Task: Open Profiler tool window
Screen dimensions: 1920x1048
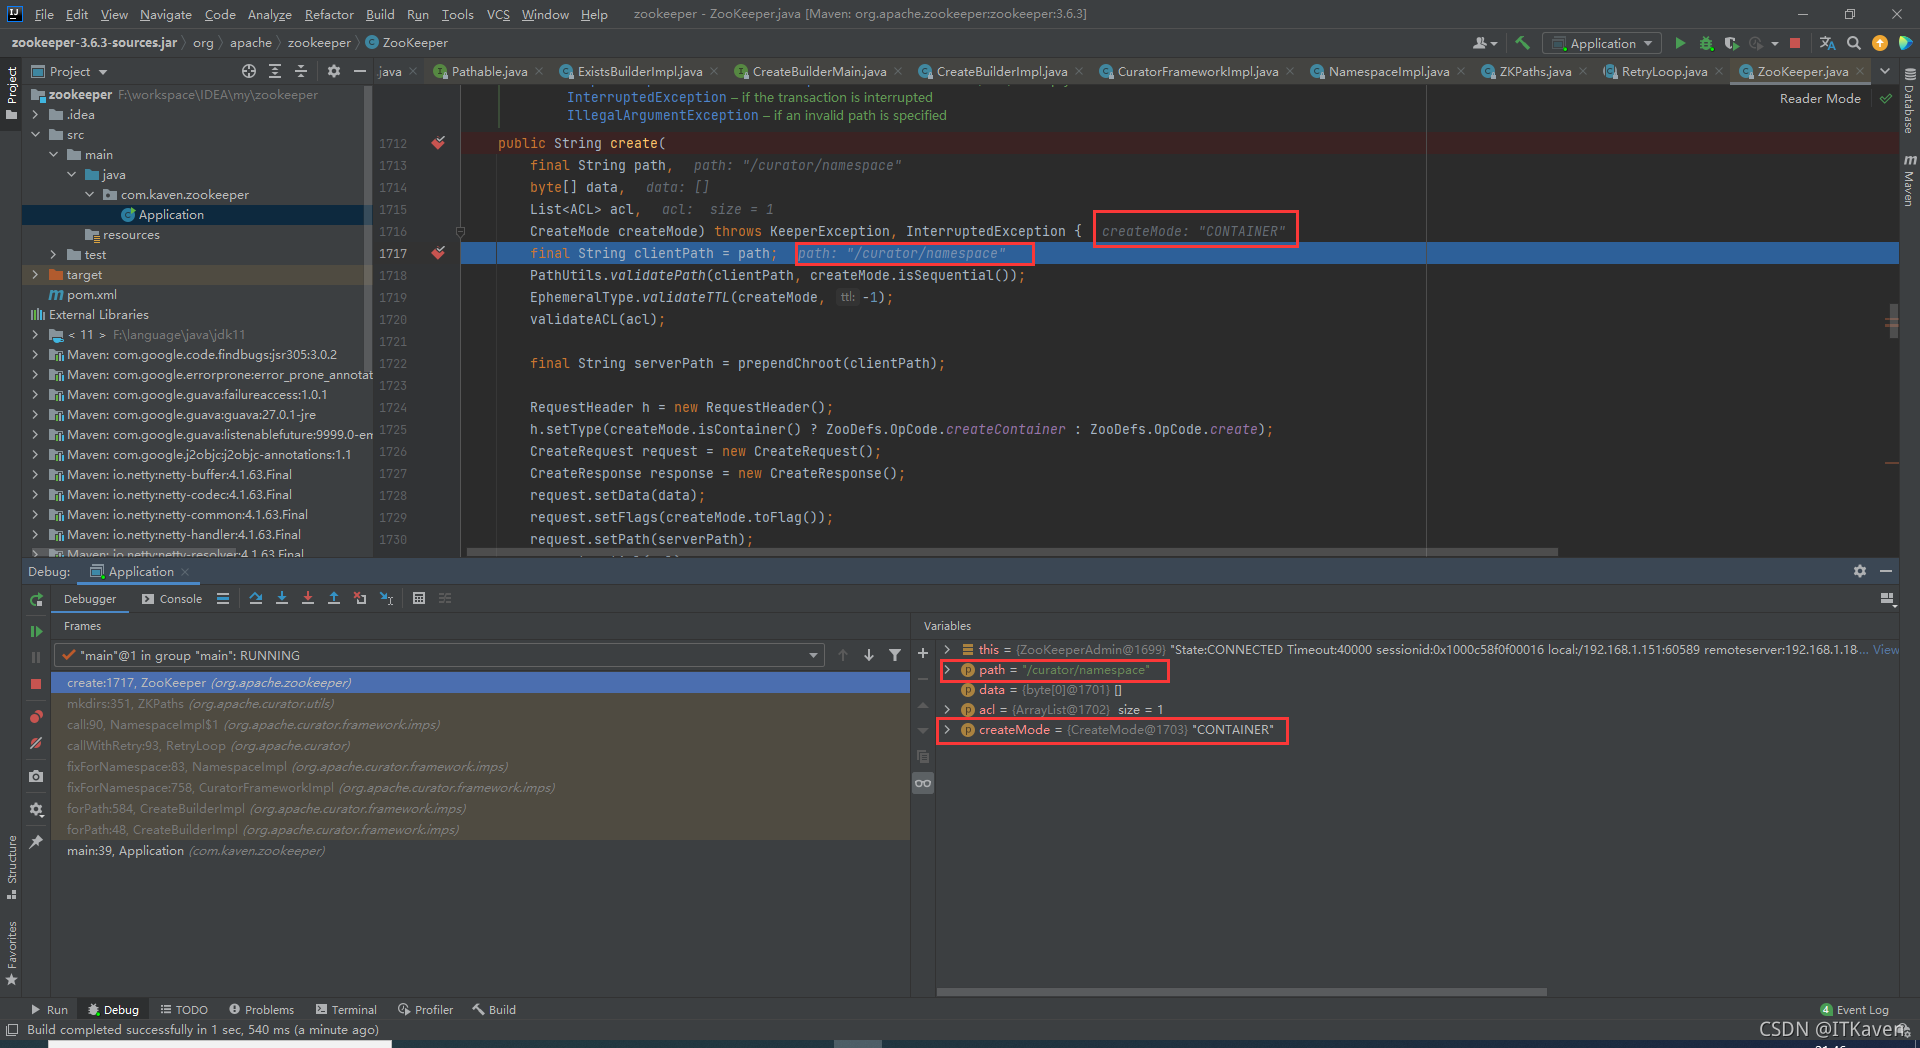Action: tap(425, 1010)
